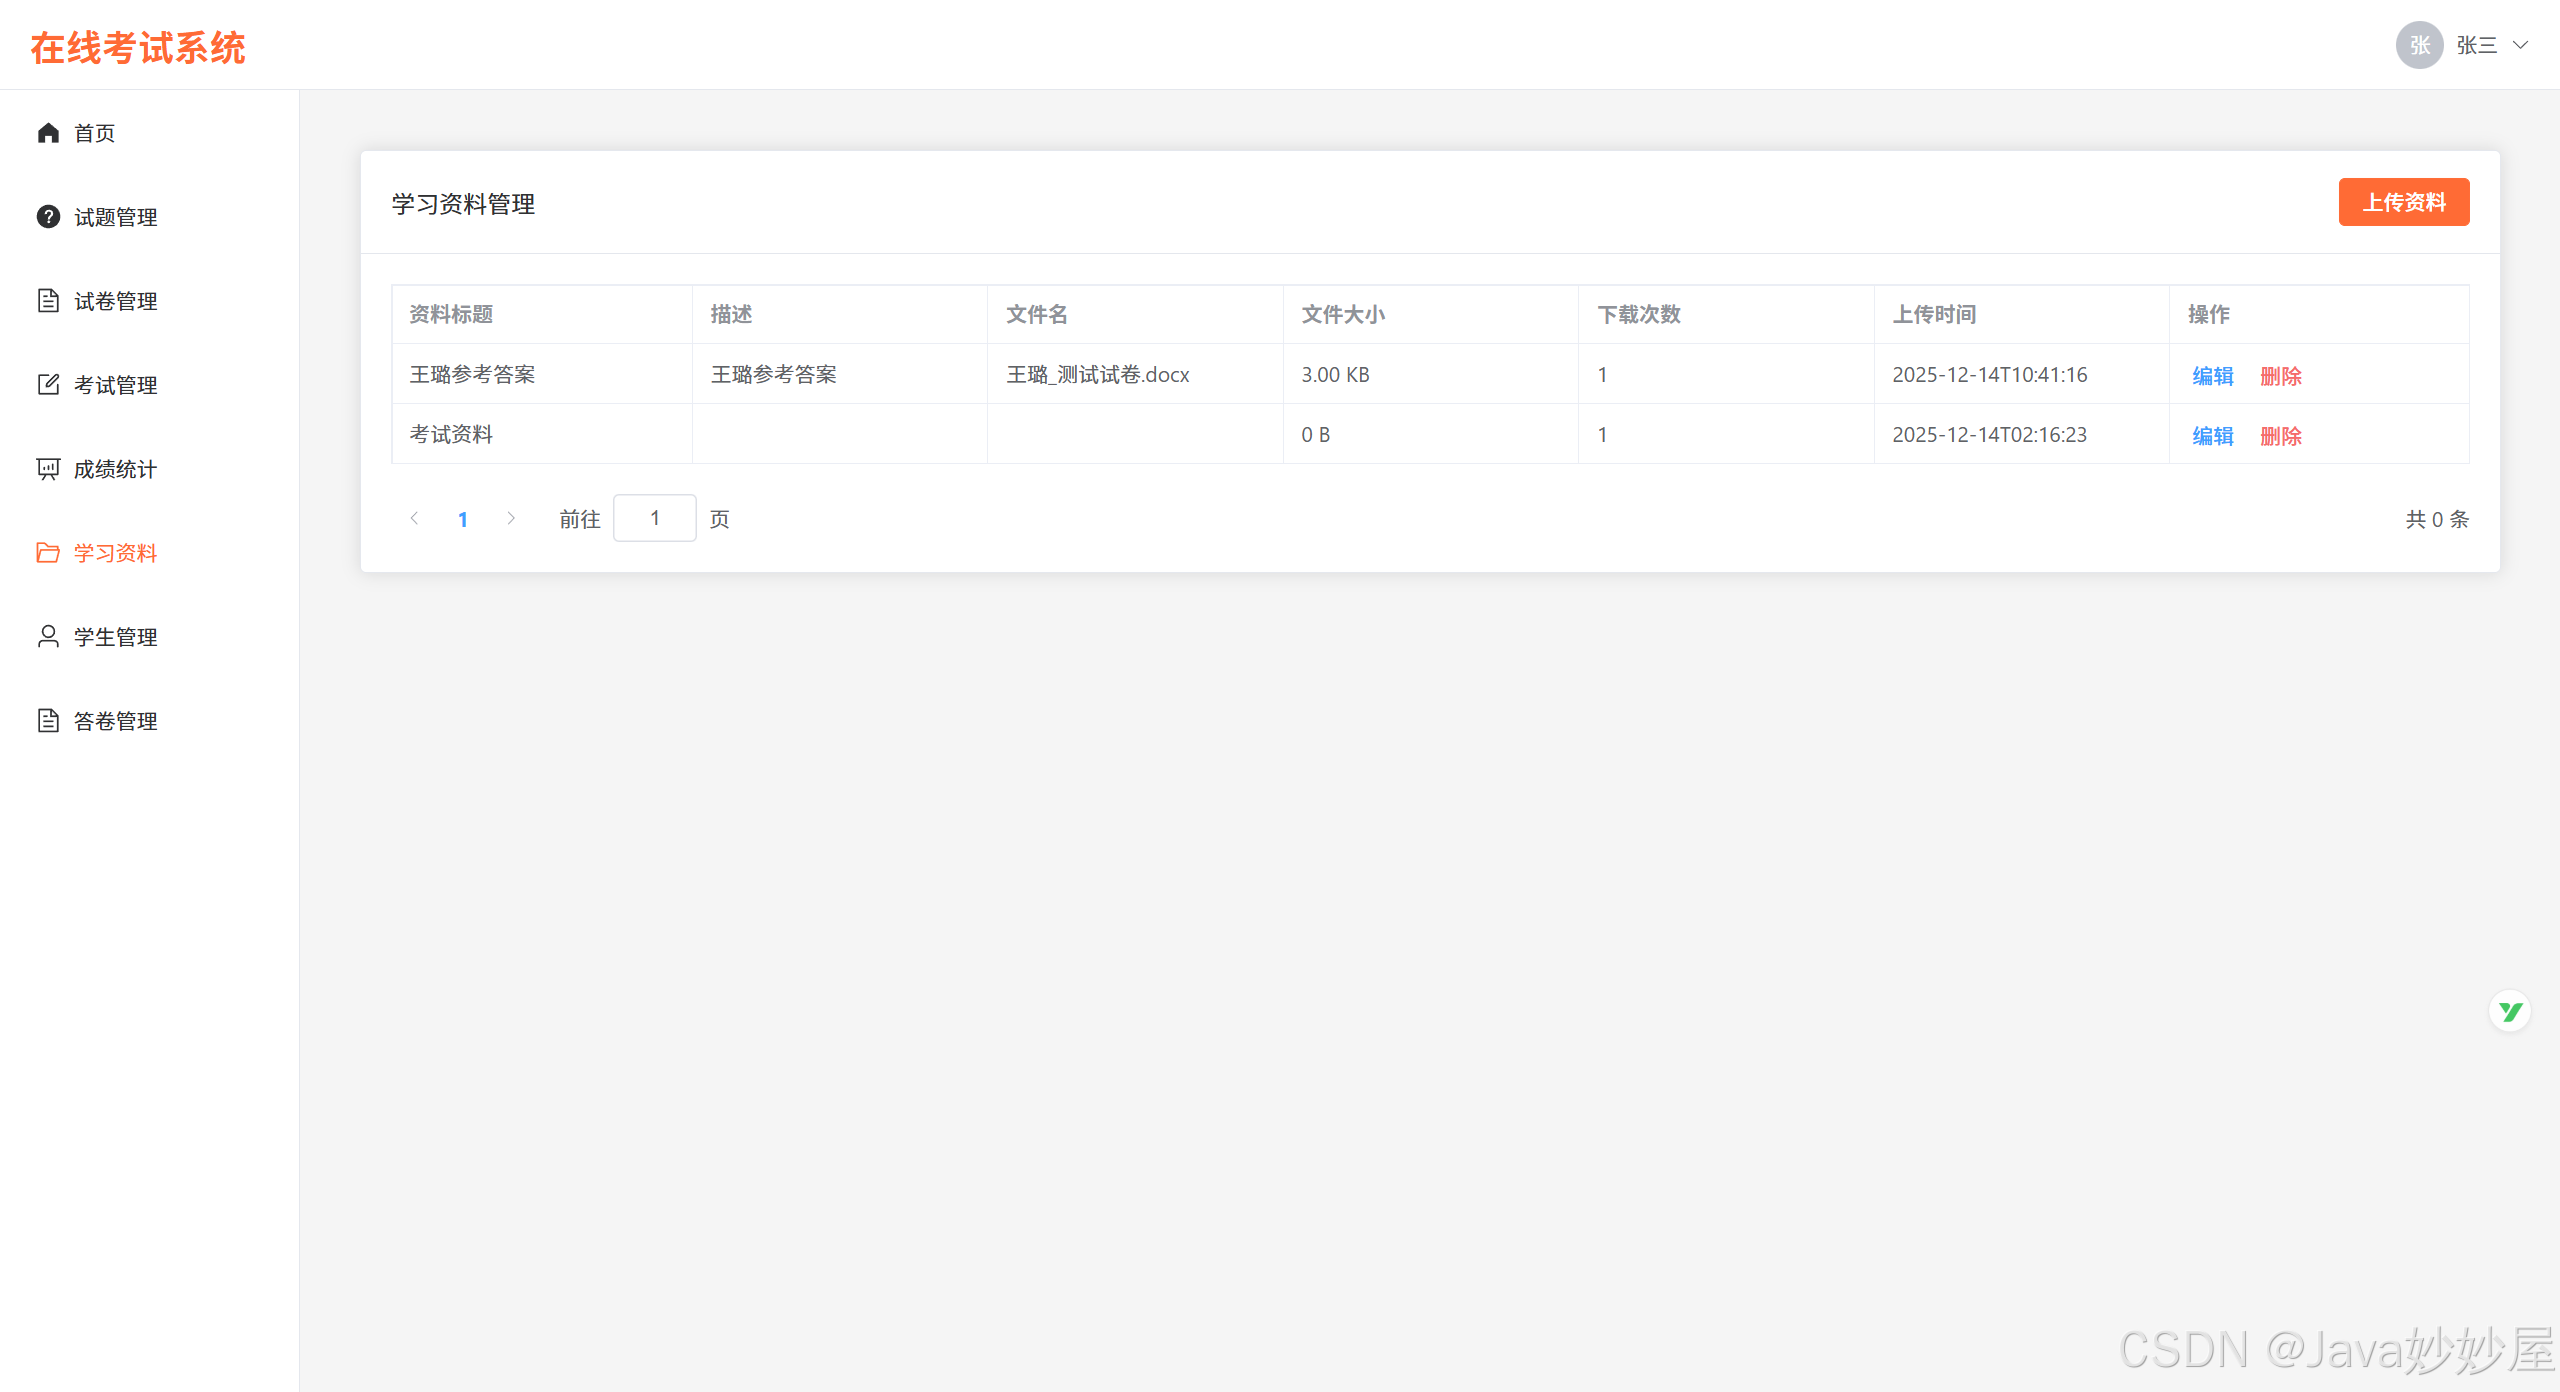Click the chart board icon for 成绩统计
2560x1392 pixels.
[x=48, y=469]
